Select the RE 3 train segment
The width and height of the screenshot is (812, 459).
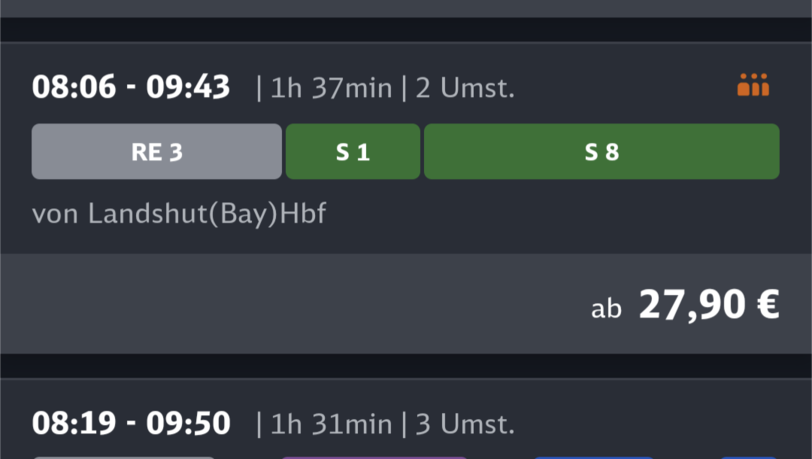click(x=156, y=152)
